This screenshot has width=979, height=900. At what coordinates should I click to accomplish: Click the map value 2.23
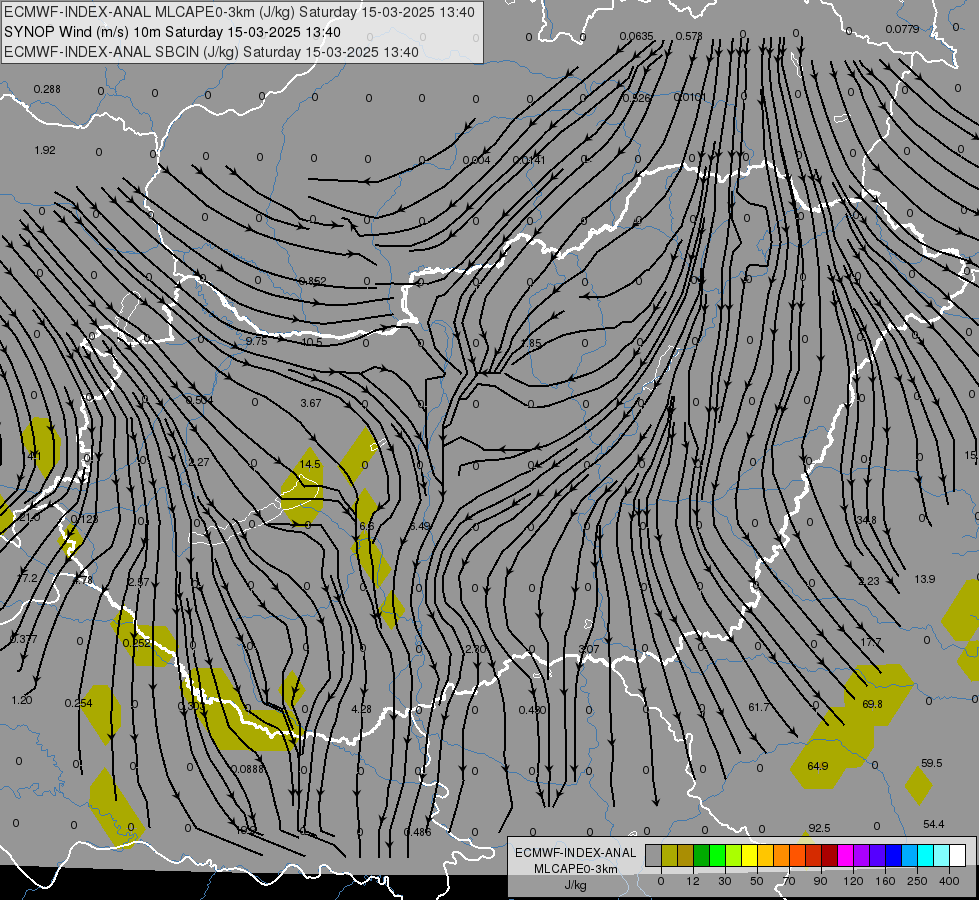click(868, 581)
